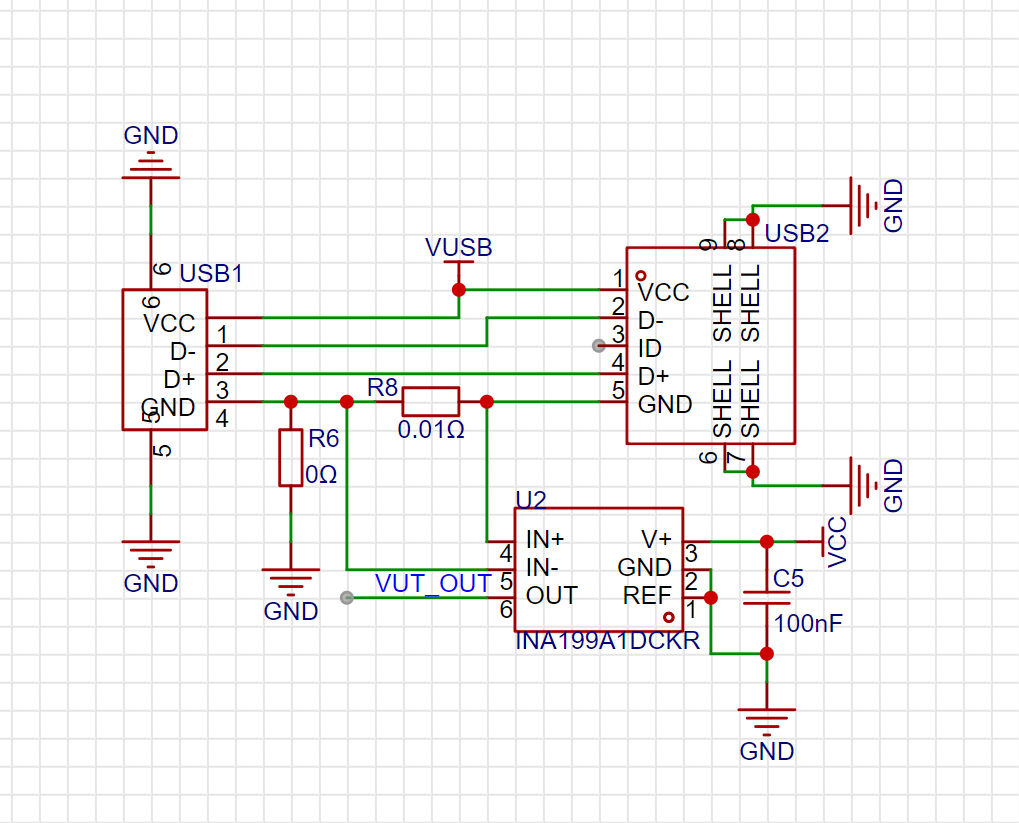Select the INA199A1DCKR part name text

(x=608, y=641)
